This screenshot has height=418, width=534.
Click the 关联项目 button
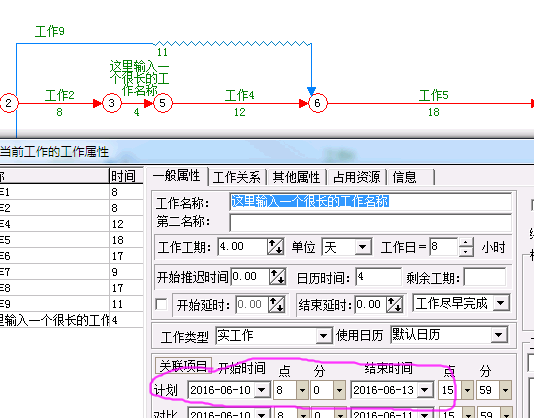[183, 366]
